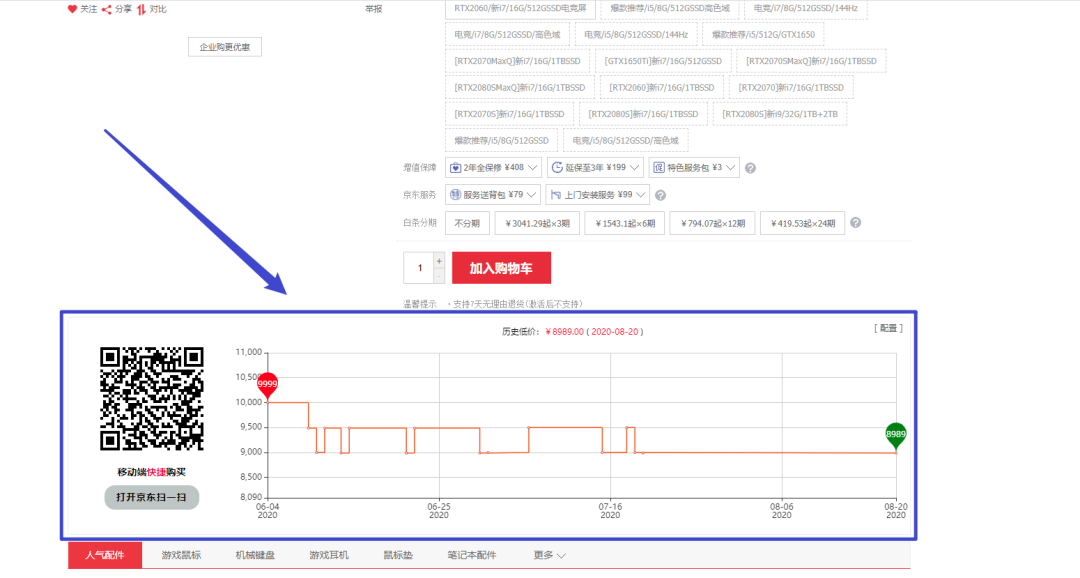
Task: Click the QR code image
Action: click(152, 399)
